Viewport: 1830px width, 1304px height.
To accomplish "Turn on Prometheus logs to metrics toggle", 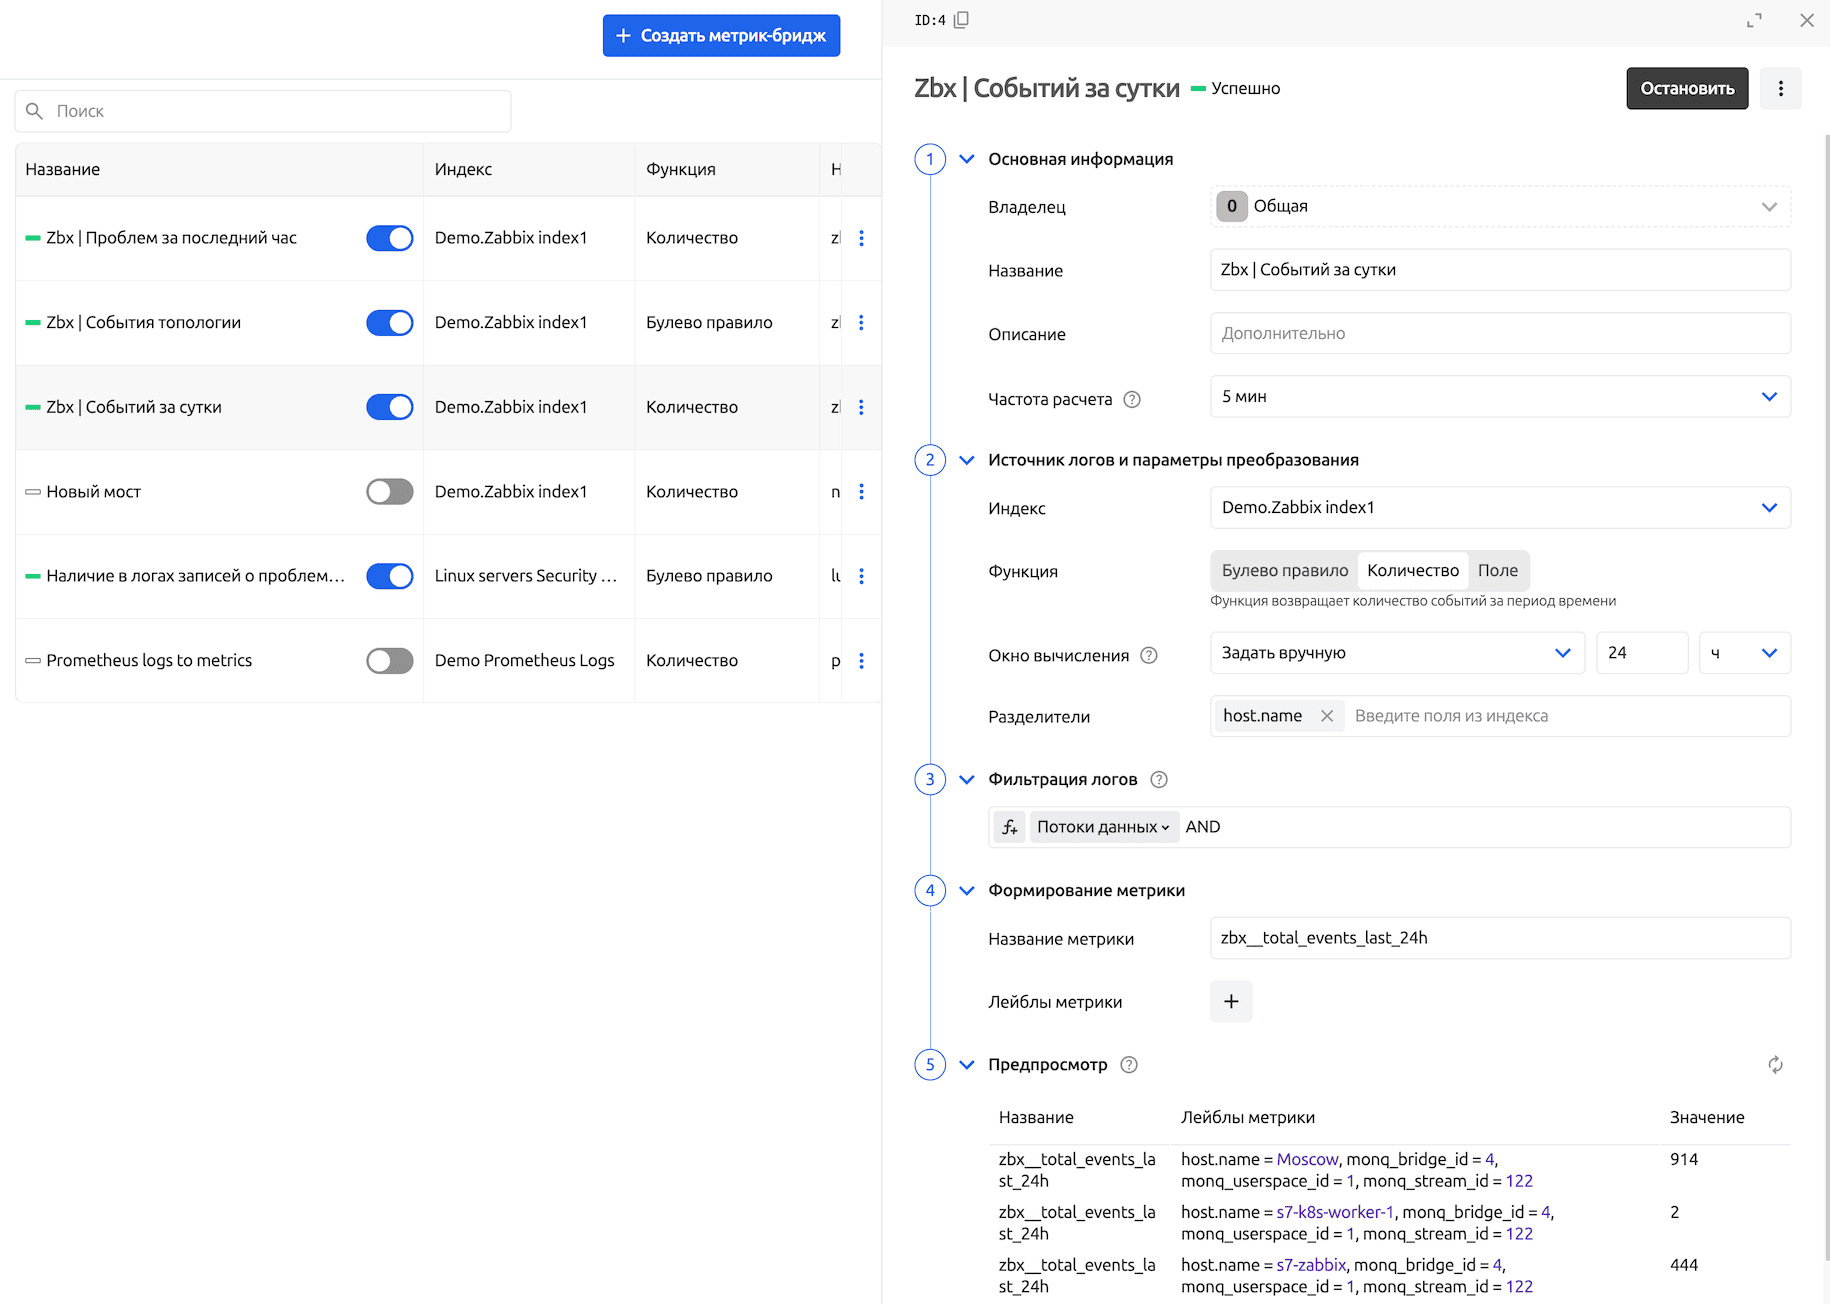I will click(x=389, y=661).
